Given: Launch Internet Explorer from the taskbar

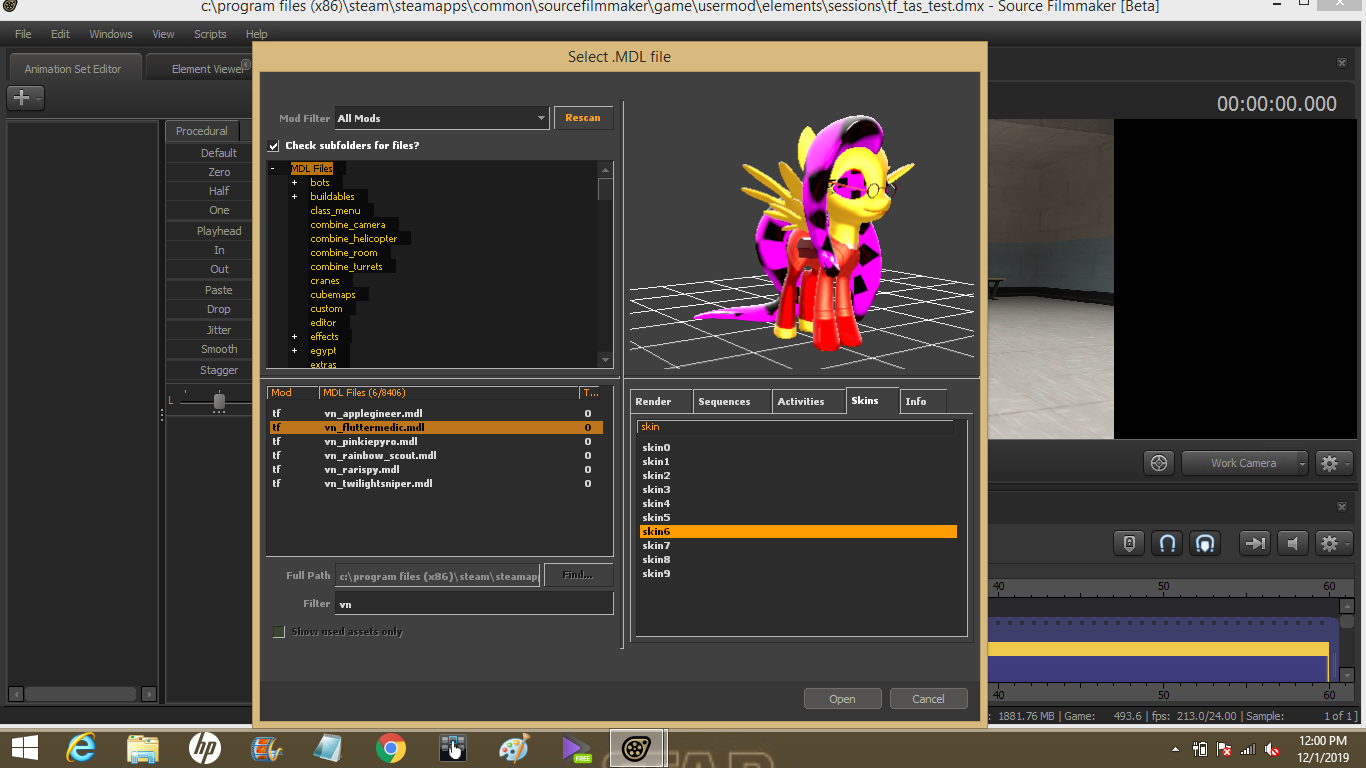Looking at the screenshot, I should 81,748.
